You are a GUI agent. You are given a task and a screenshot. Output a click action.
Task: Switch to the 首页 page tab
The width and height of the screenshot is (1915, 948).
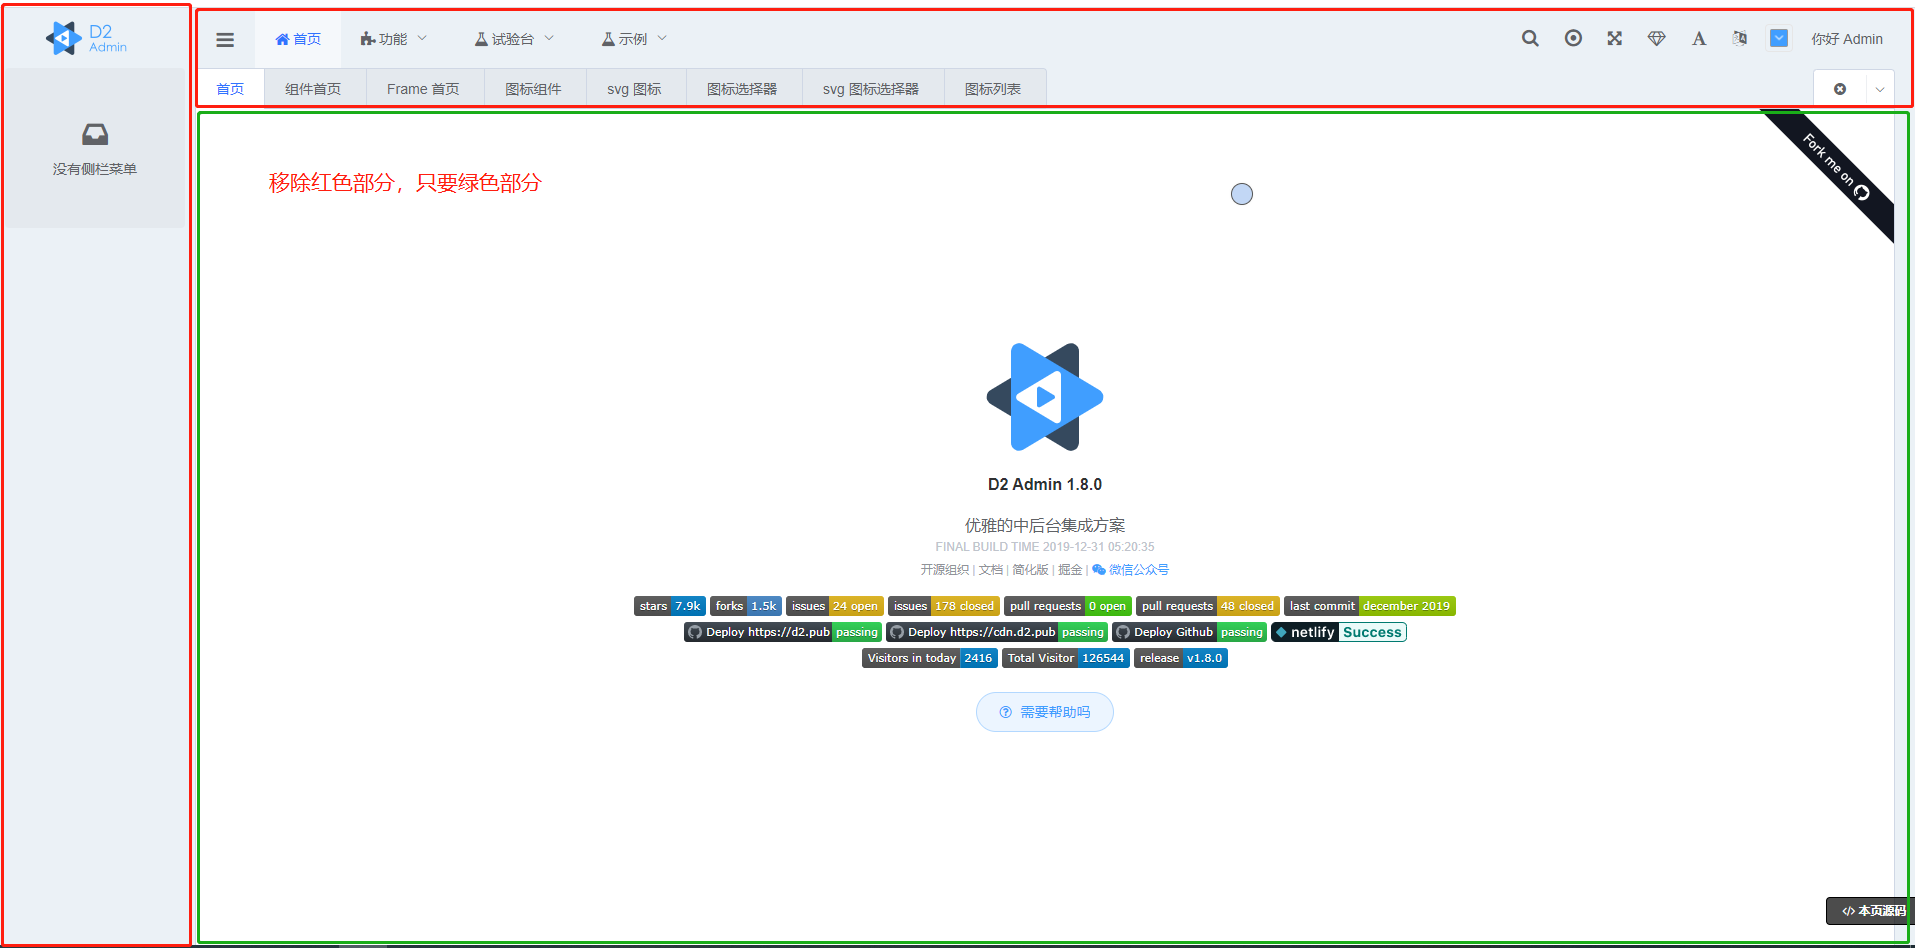tap(230, 89)
